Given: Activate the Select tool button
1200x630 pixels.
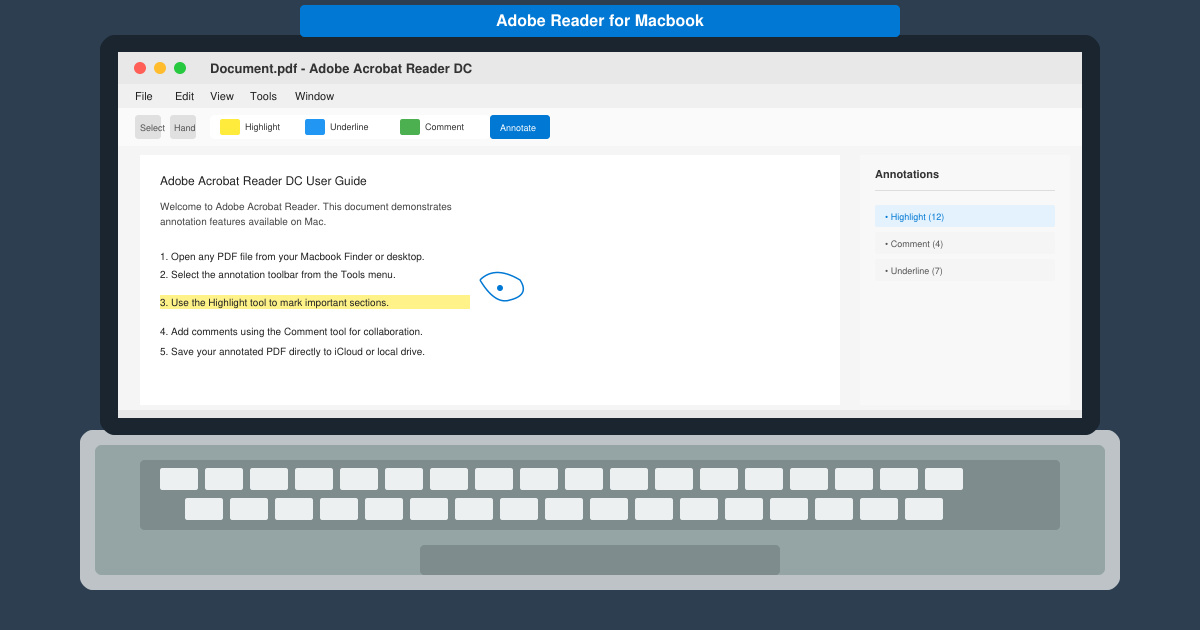Looking at the screenshot, I should pyautogui.click(x=148, y=127).
